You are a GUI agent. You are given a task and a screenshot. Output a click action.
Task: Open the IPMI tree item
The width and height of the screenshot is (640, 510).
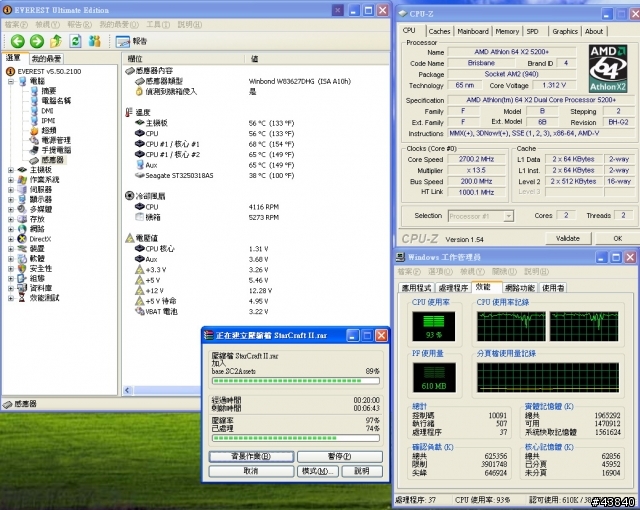(43, 121)
